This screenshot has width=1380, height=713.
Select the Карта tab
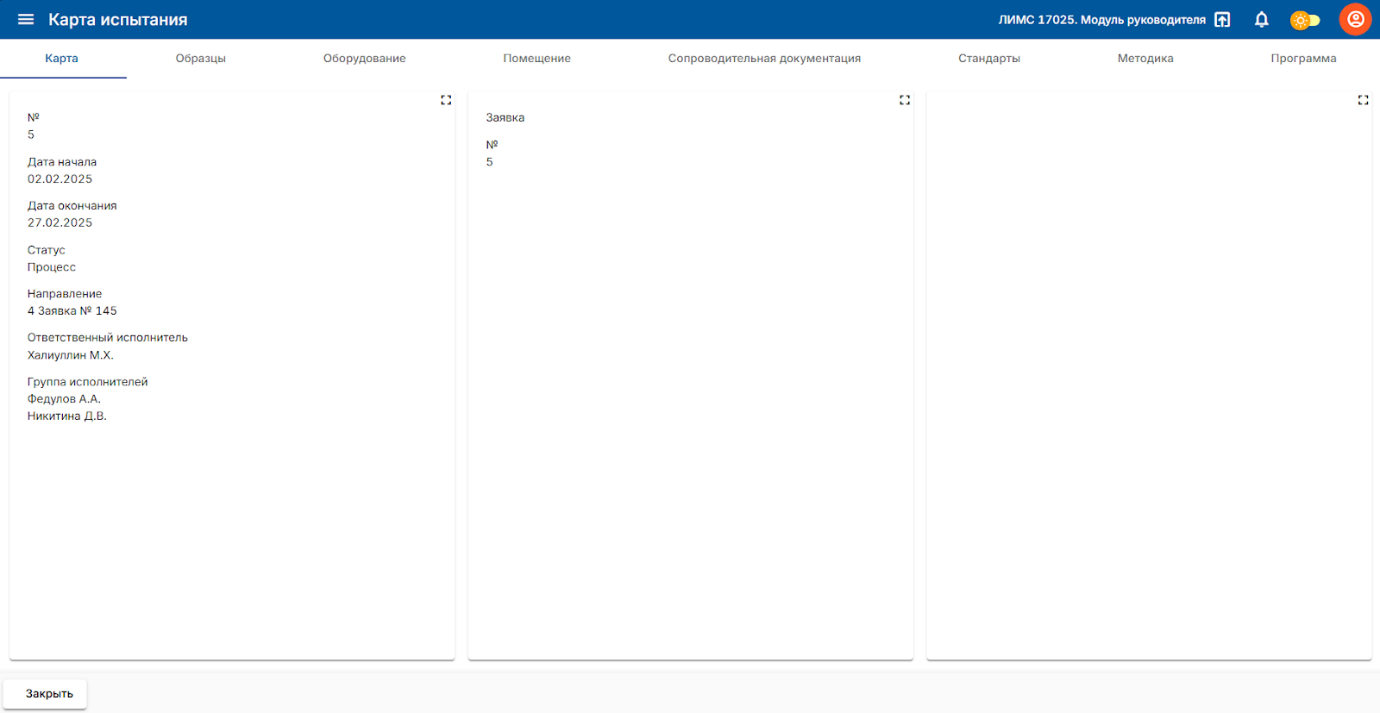pos(62,58)
